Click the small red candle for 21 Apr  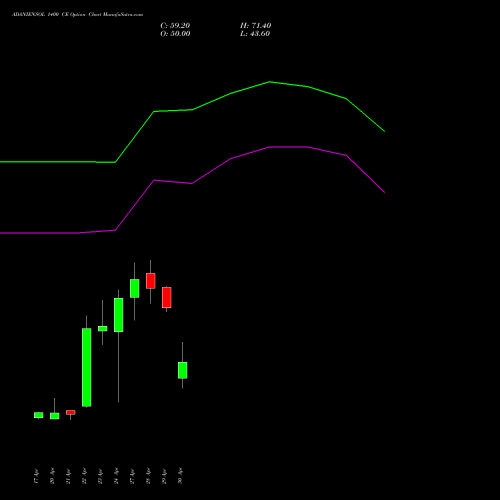coord(71,412)
